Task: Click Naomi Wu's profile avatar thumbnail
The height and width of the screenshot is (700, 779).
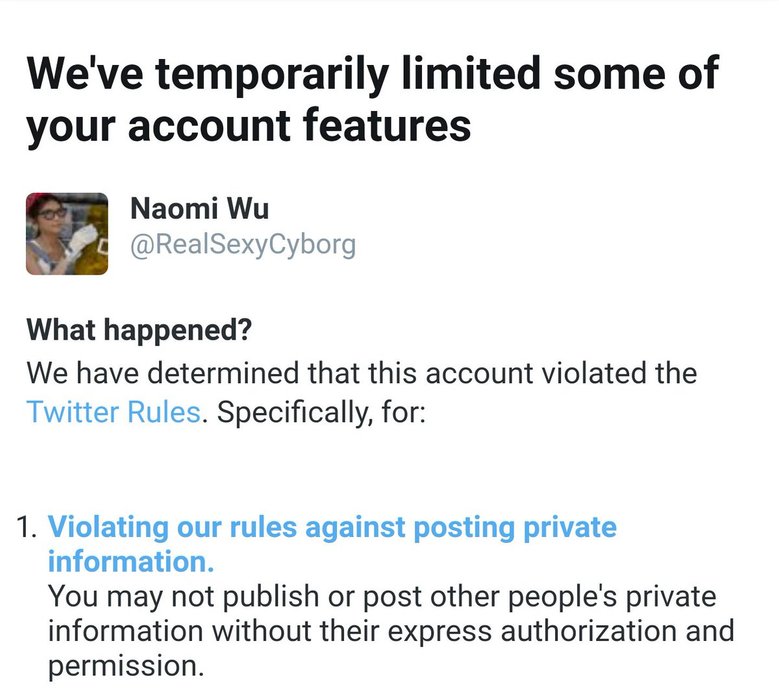Action: point(67,233)
